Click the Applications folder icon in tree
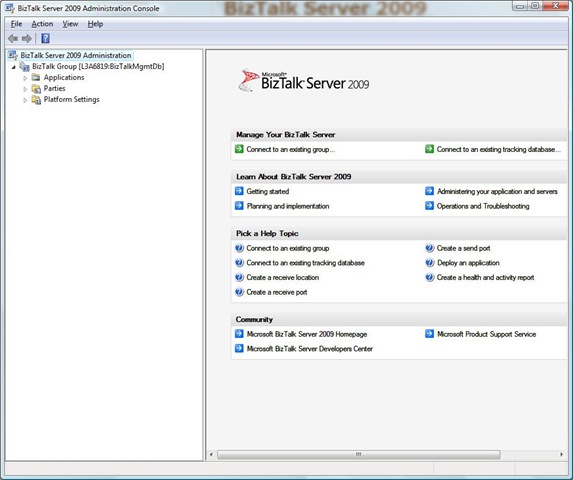Screen dimensions: 573x480 36,77
